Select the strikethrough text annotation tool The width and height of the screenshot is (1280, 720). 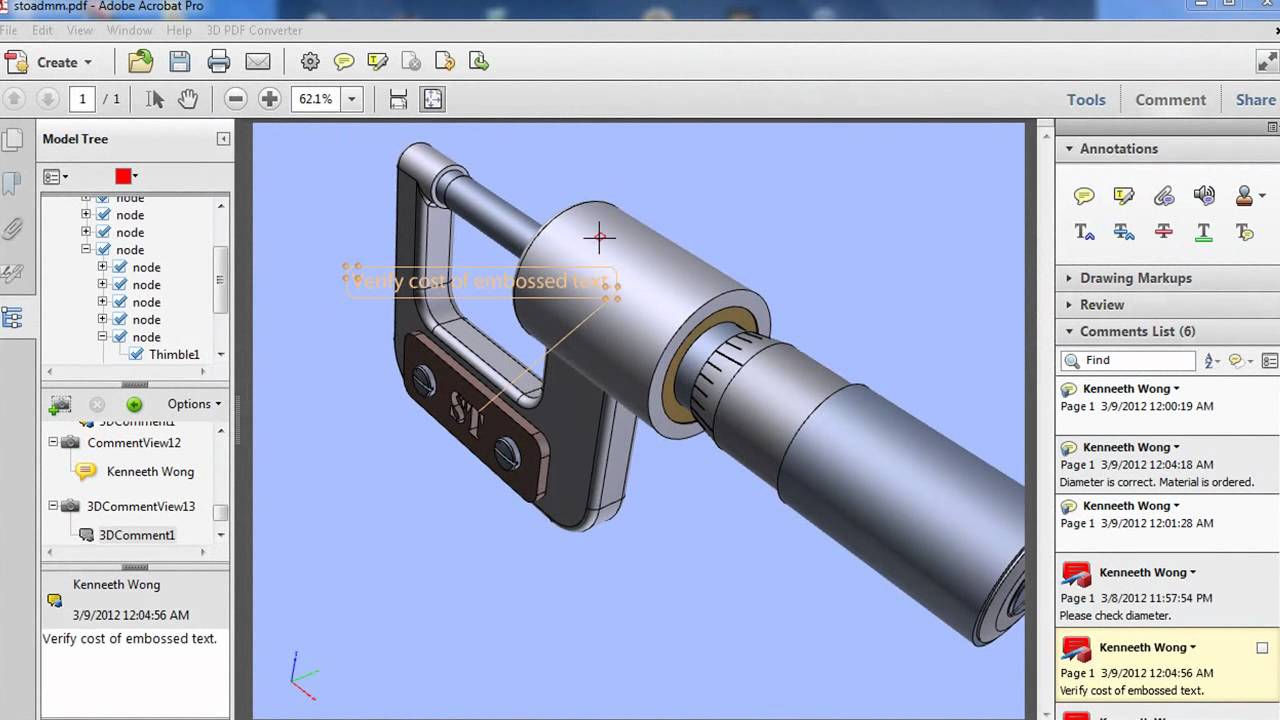click(x=1164, y=232)
